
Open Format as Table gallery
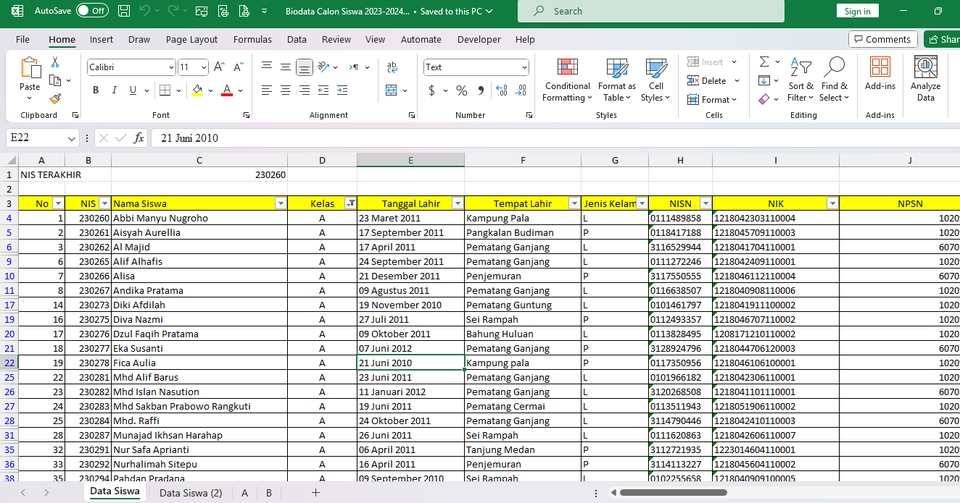(617, 80)
